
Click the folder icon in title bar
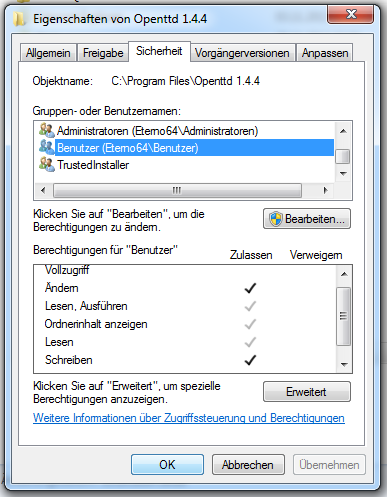click(19, 19)
